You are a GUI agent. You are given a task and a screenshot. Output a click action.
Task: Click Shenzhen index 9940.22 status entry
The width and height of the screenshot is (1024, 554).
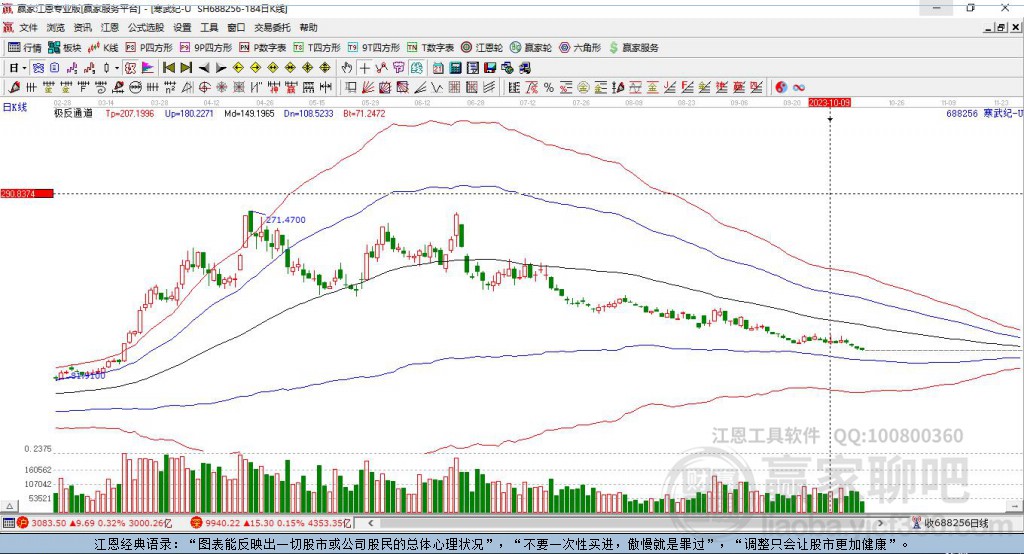coord(271,523)
